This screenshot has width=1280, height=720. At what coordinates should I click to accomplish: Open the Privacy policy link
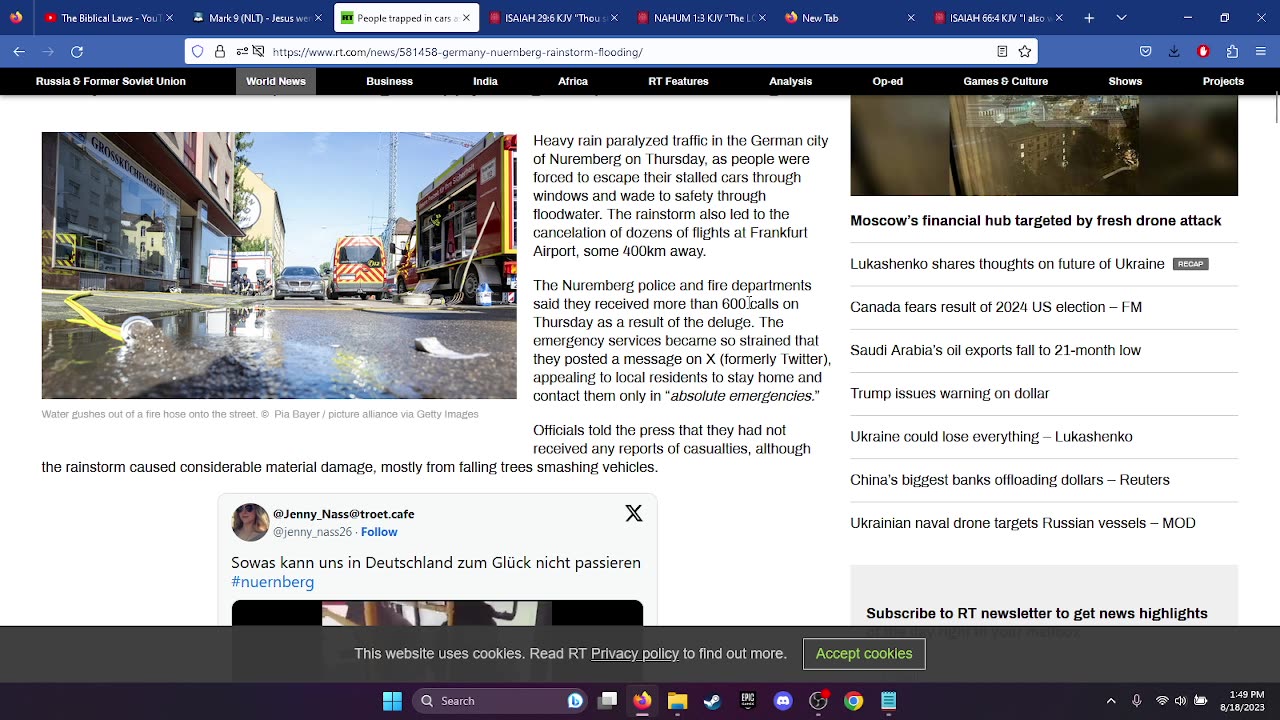tap(635, 654)
